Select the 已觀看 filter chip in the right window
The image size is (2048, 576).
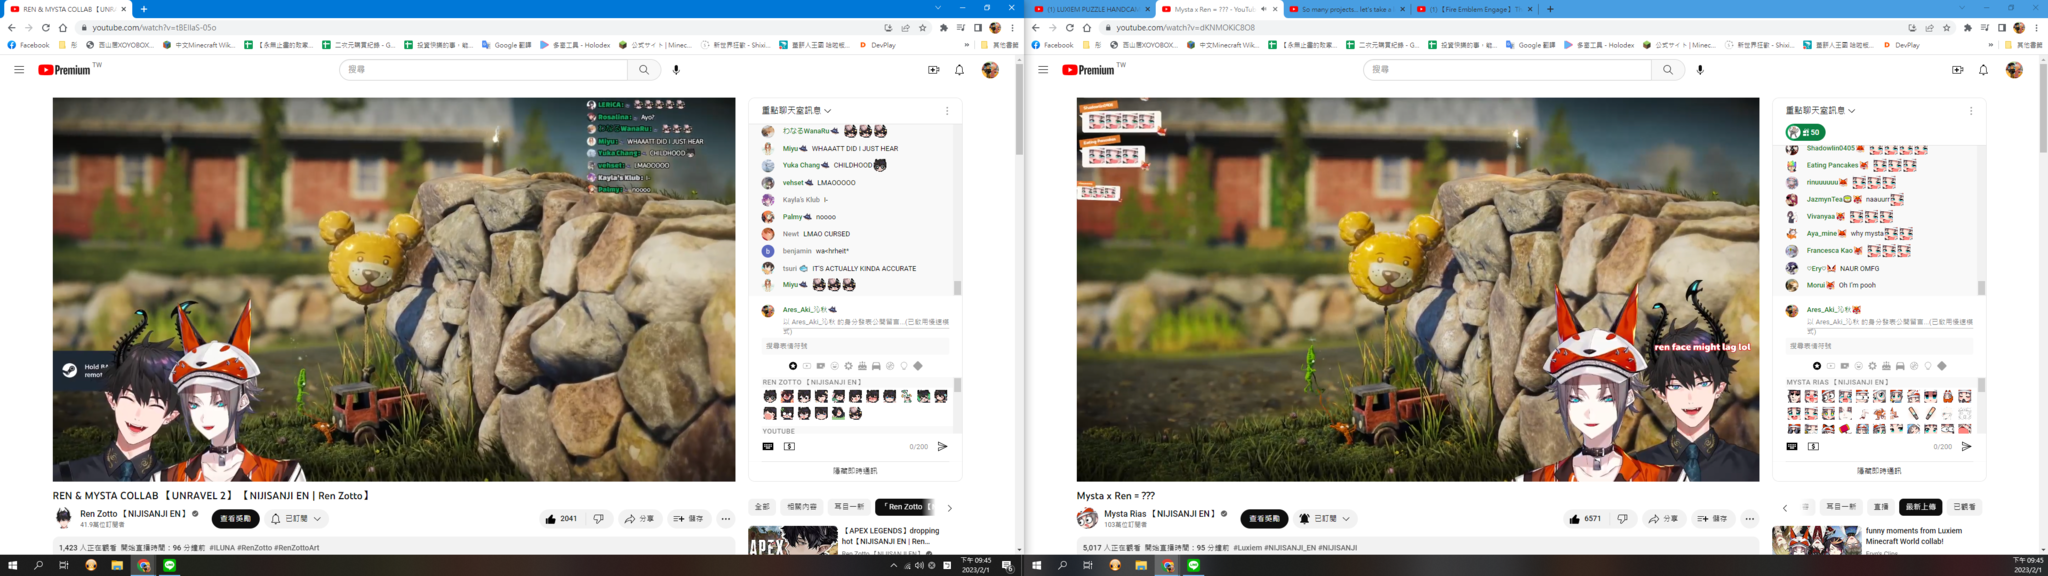1964,507
